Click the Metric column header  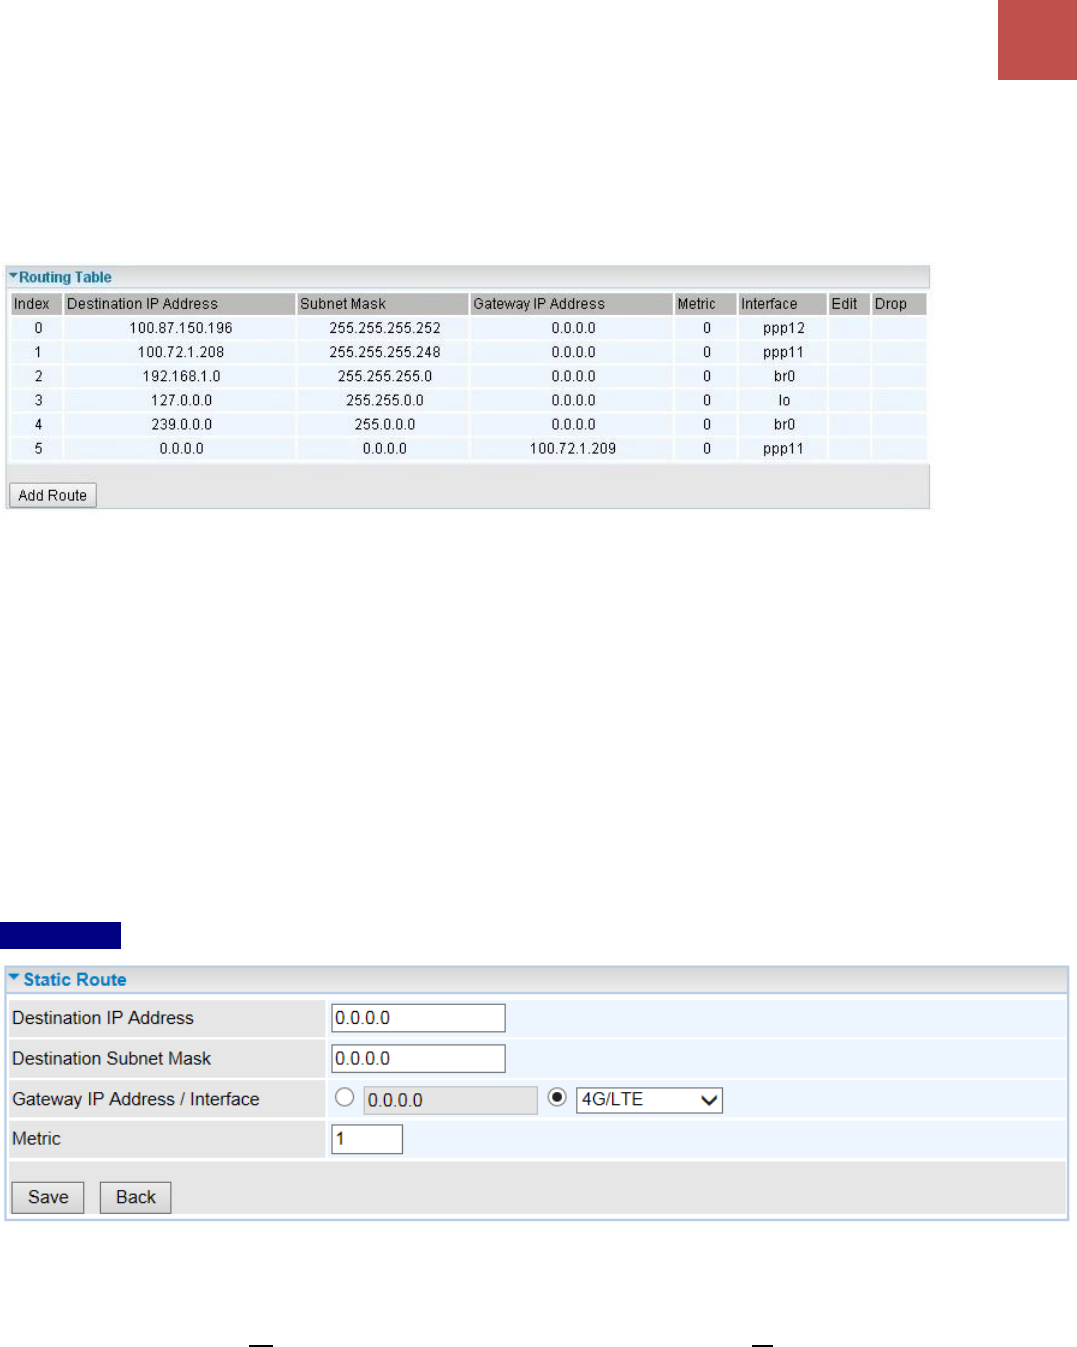tap(705, 304)
